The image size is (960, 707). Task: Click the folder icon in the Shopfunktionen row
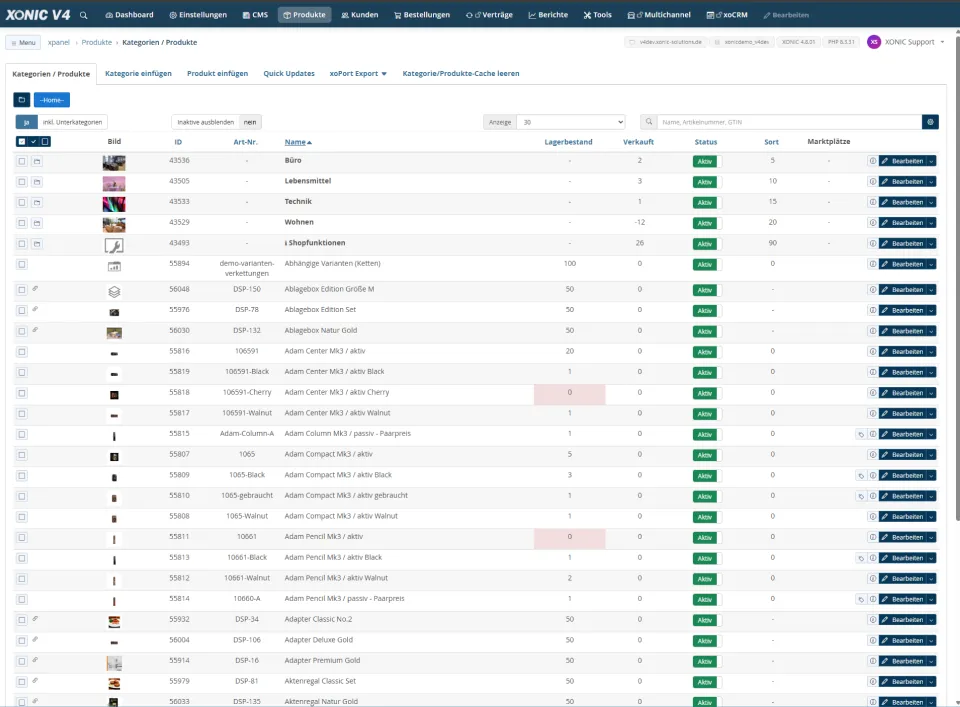click(37, 244)
